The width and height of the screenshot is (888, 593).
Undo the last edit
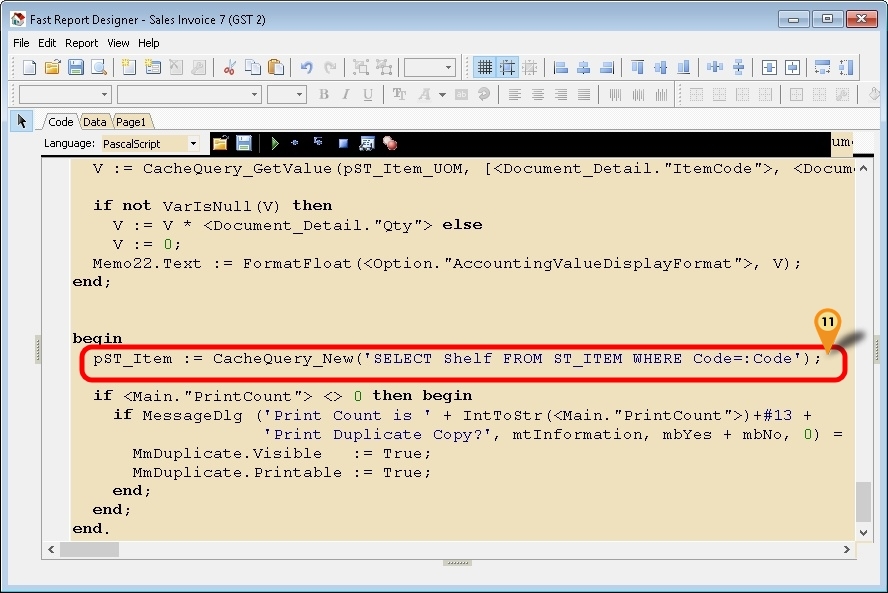point(307,67)
